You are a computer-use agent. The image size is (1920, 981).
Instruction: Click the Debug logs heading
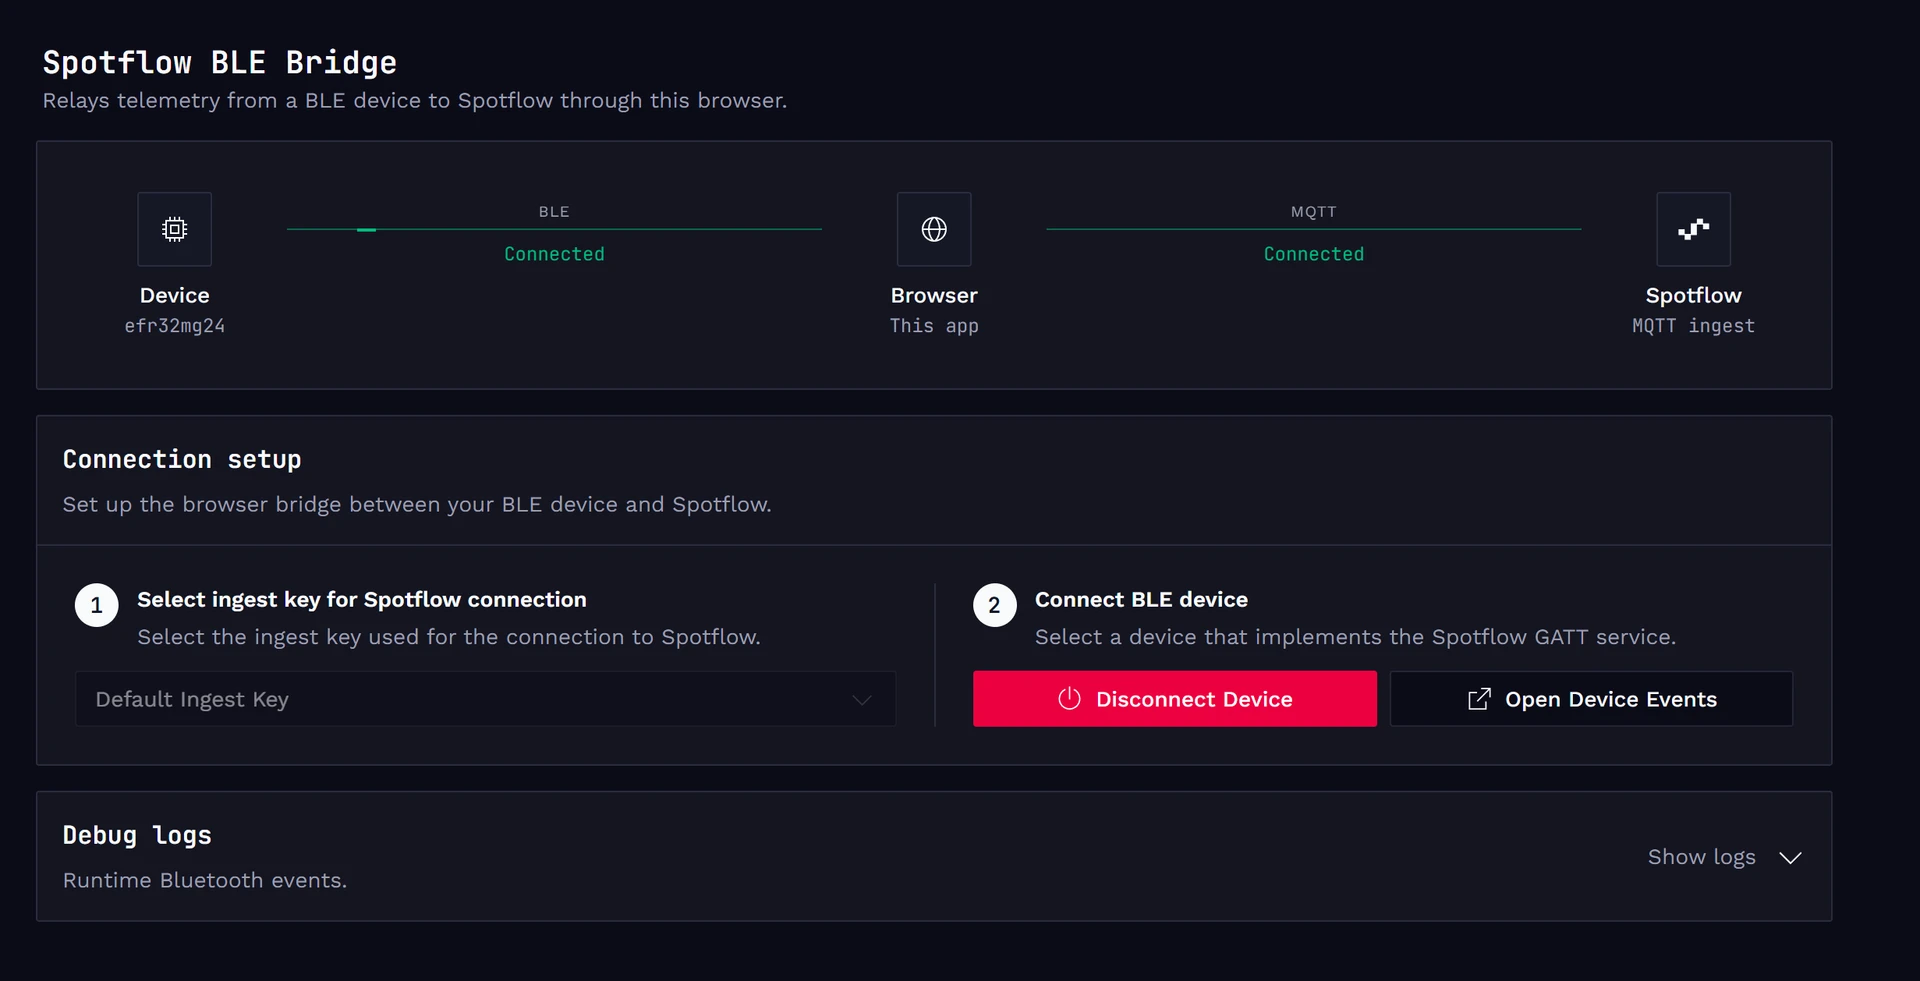[137, 835]
